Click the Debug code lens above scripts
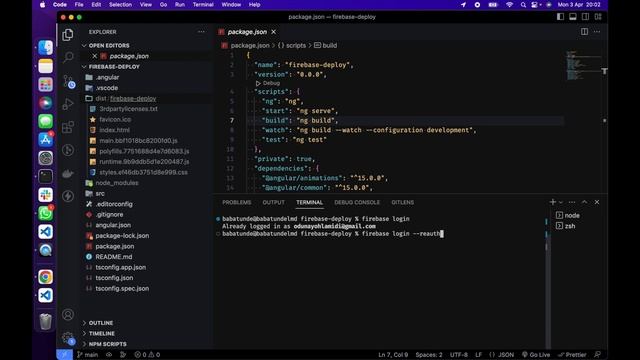 point(268,83)
